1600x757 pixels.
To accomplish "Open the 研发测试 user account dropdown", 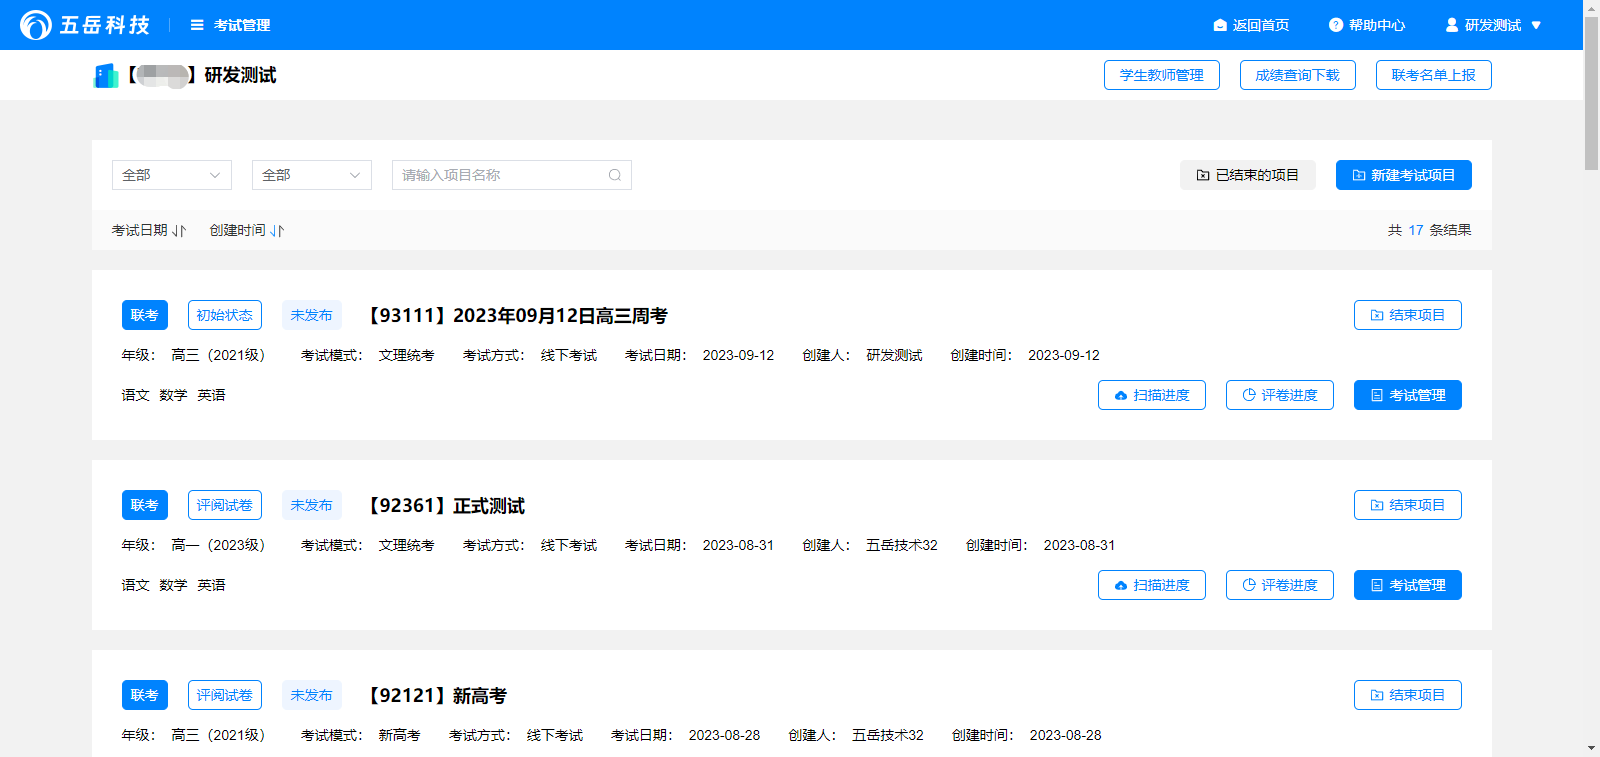I will click(x=1494, y=25).
